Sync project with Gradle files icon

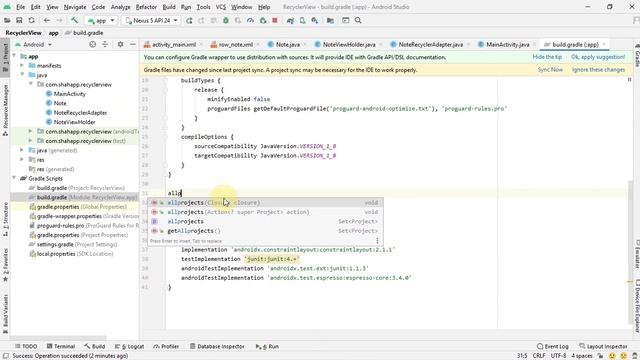(290, 20)
